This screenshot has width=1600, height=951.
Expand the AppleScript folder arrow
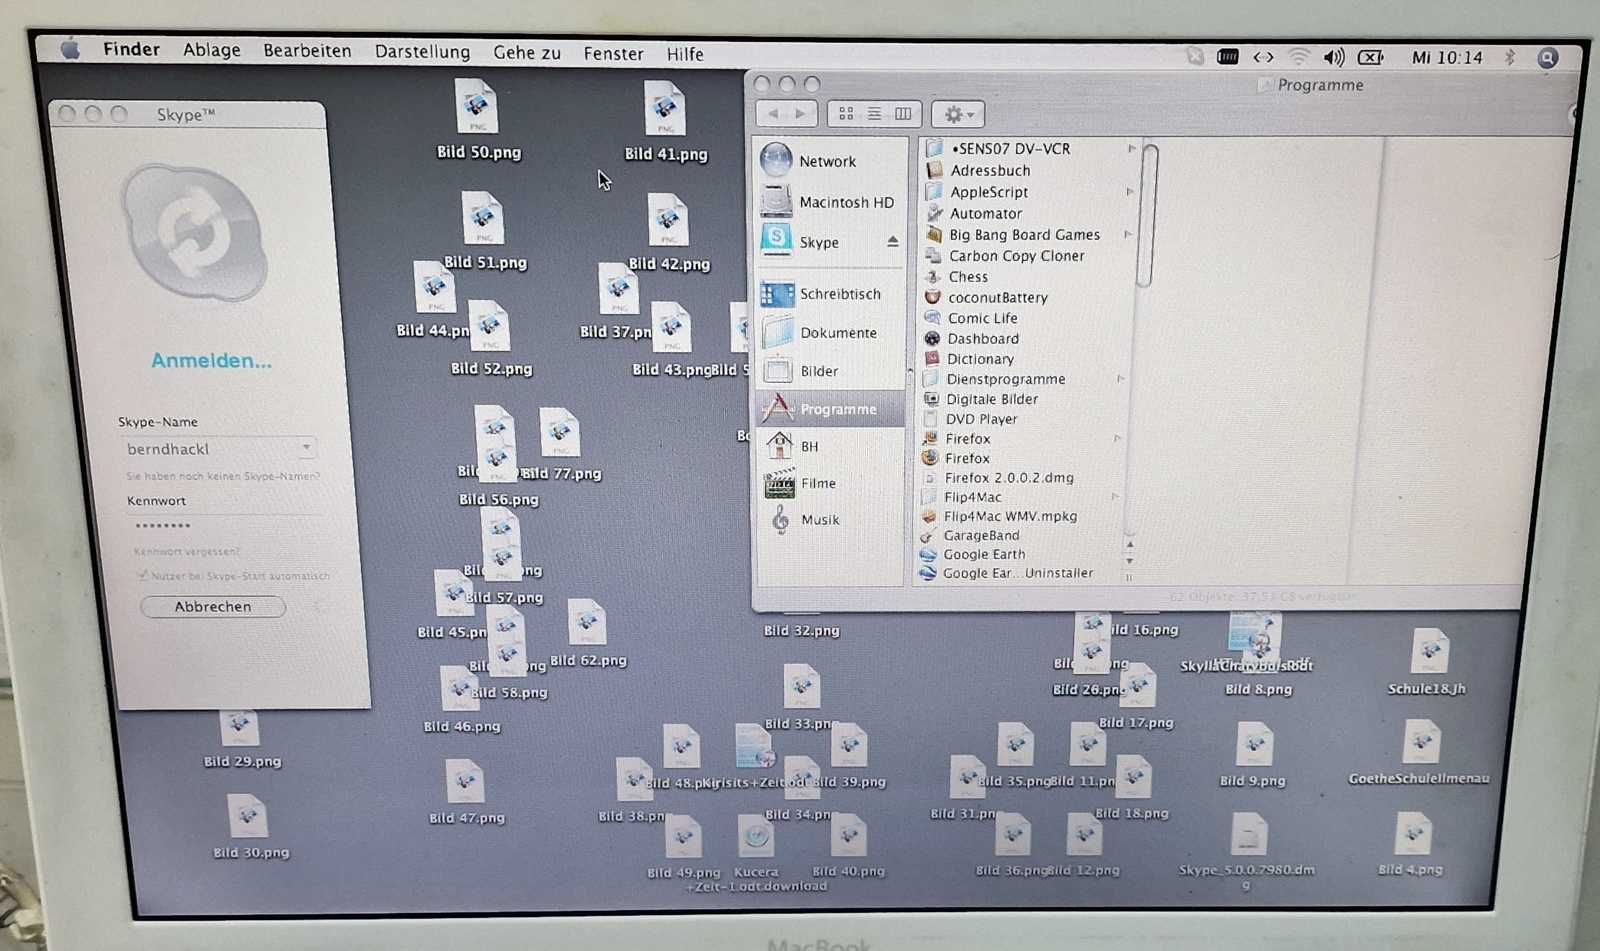coord(1129,192)
